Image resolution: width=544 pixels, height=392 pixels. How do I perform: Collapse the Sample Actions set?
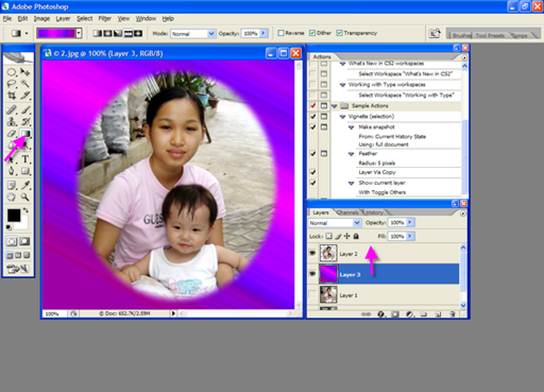pos(334,106)
